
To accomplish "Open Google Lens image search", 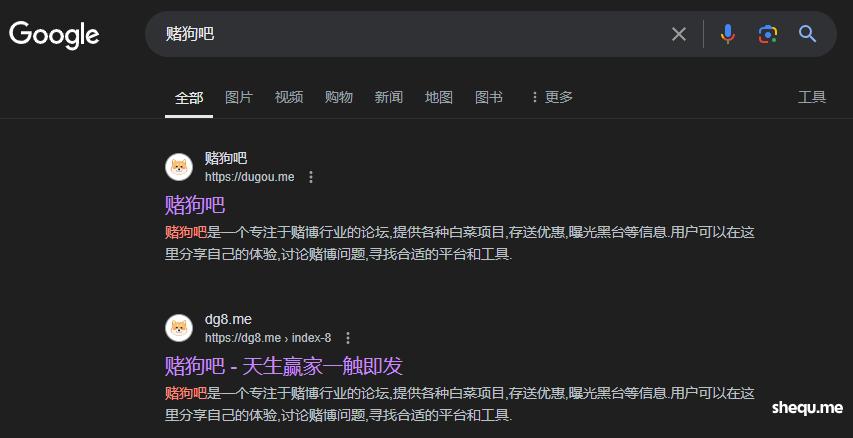I will pos(767,35).
